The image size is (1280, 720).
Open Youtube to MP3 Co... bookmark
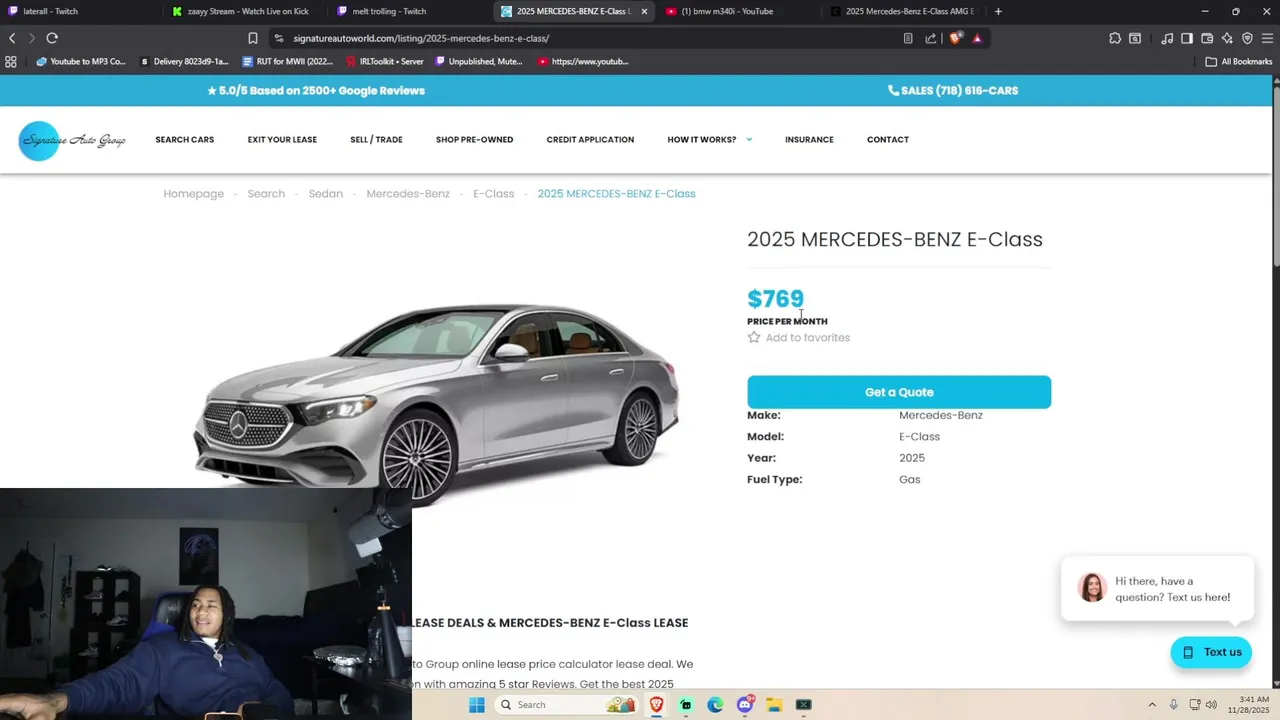click(80, 61)
